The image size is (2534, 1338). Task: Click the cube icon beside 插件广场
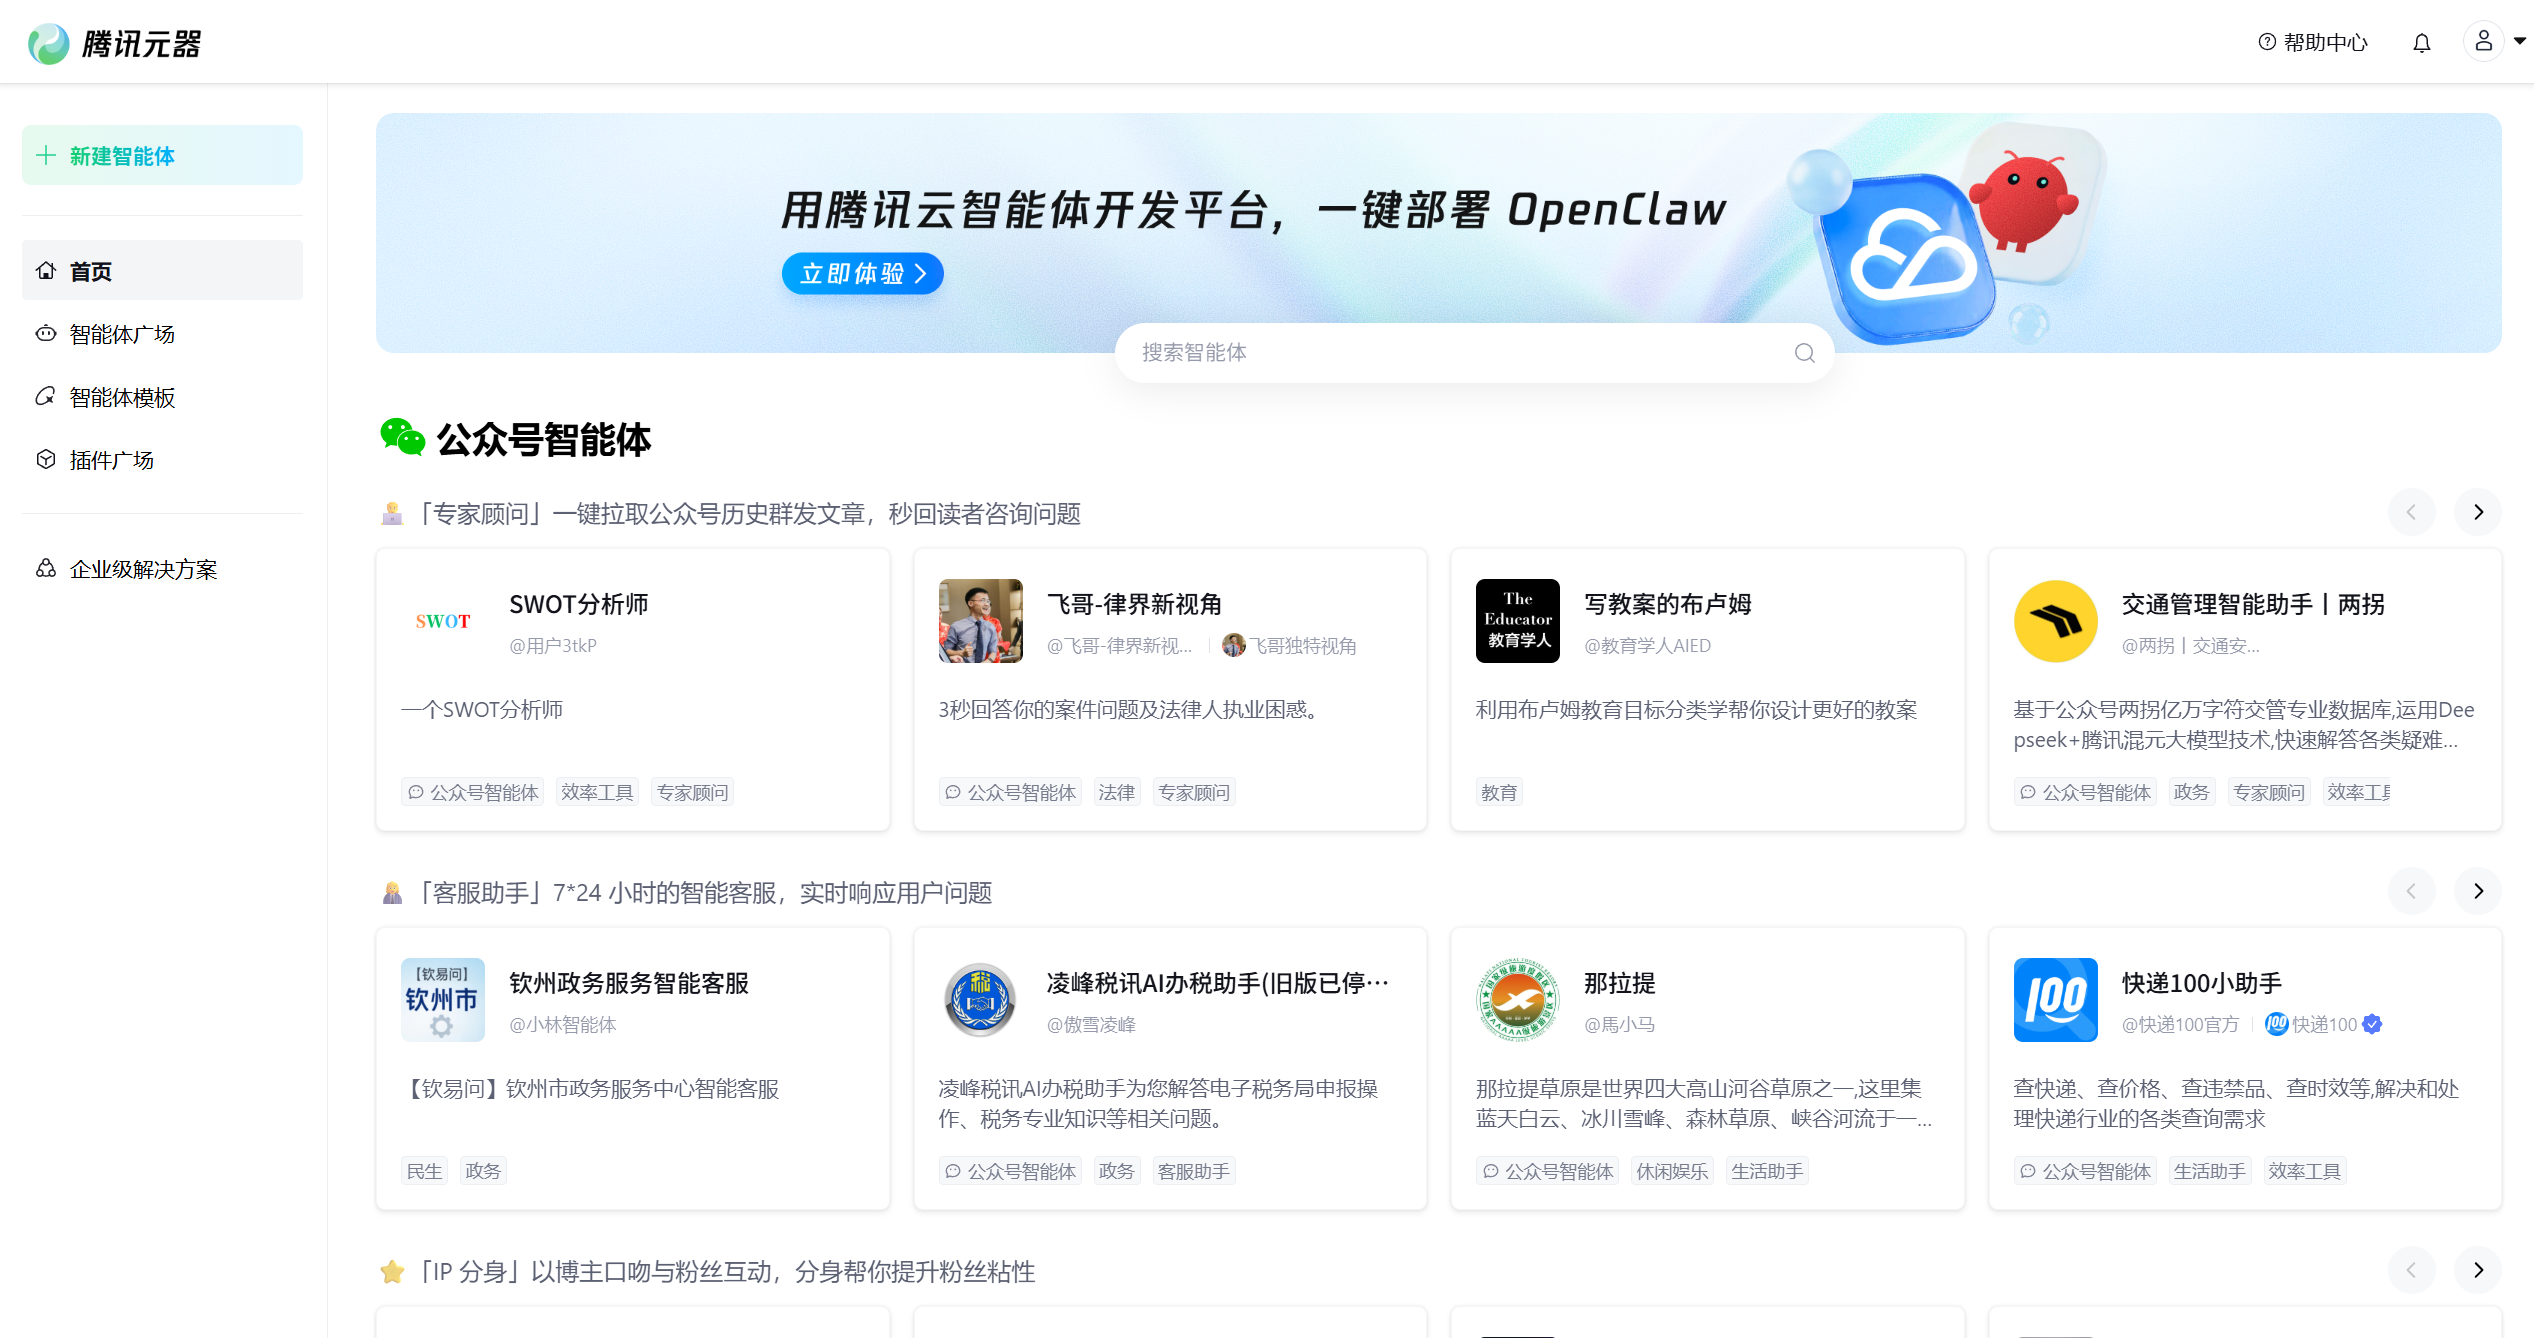(x=46, y=459)
